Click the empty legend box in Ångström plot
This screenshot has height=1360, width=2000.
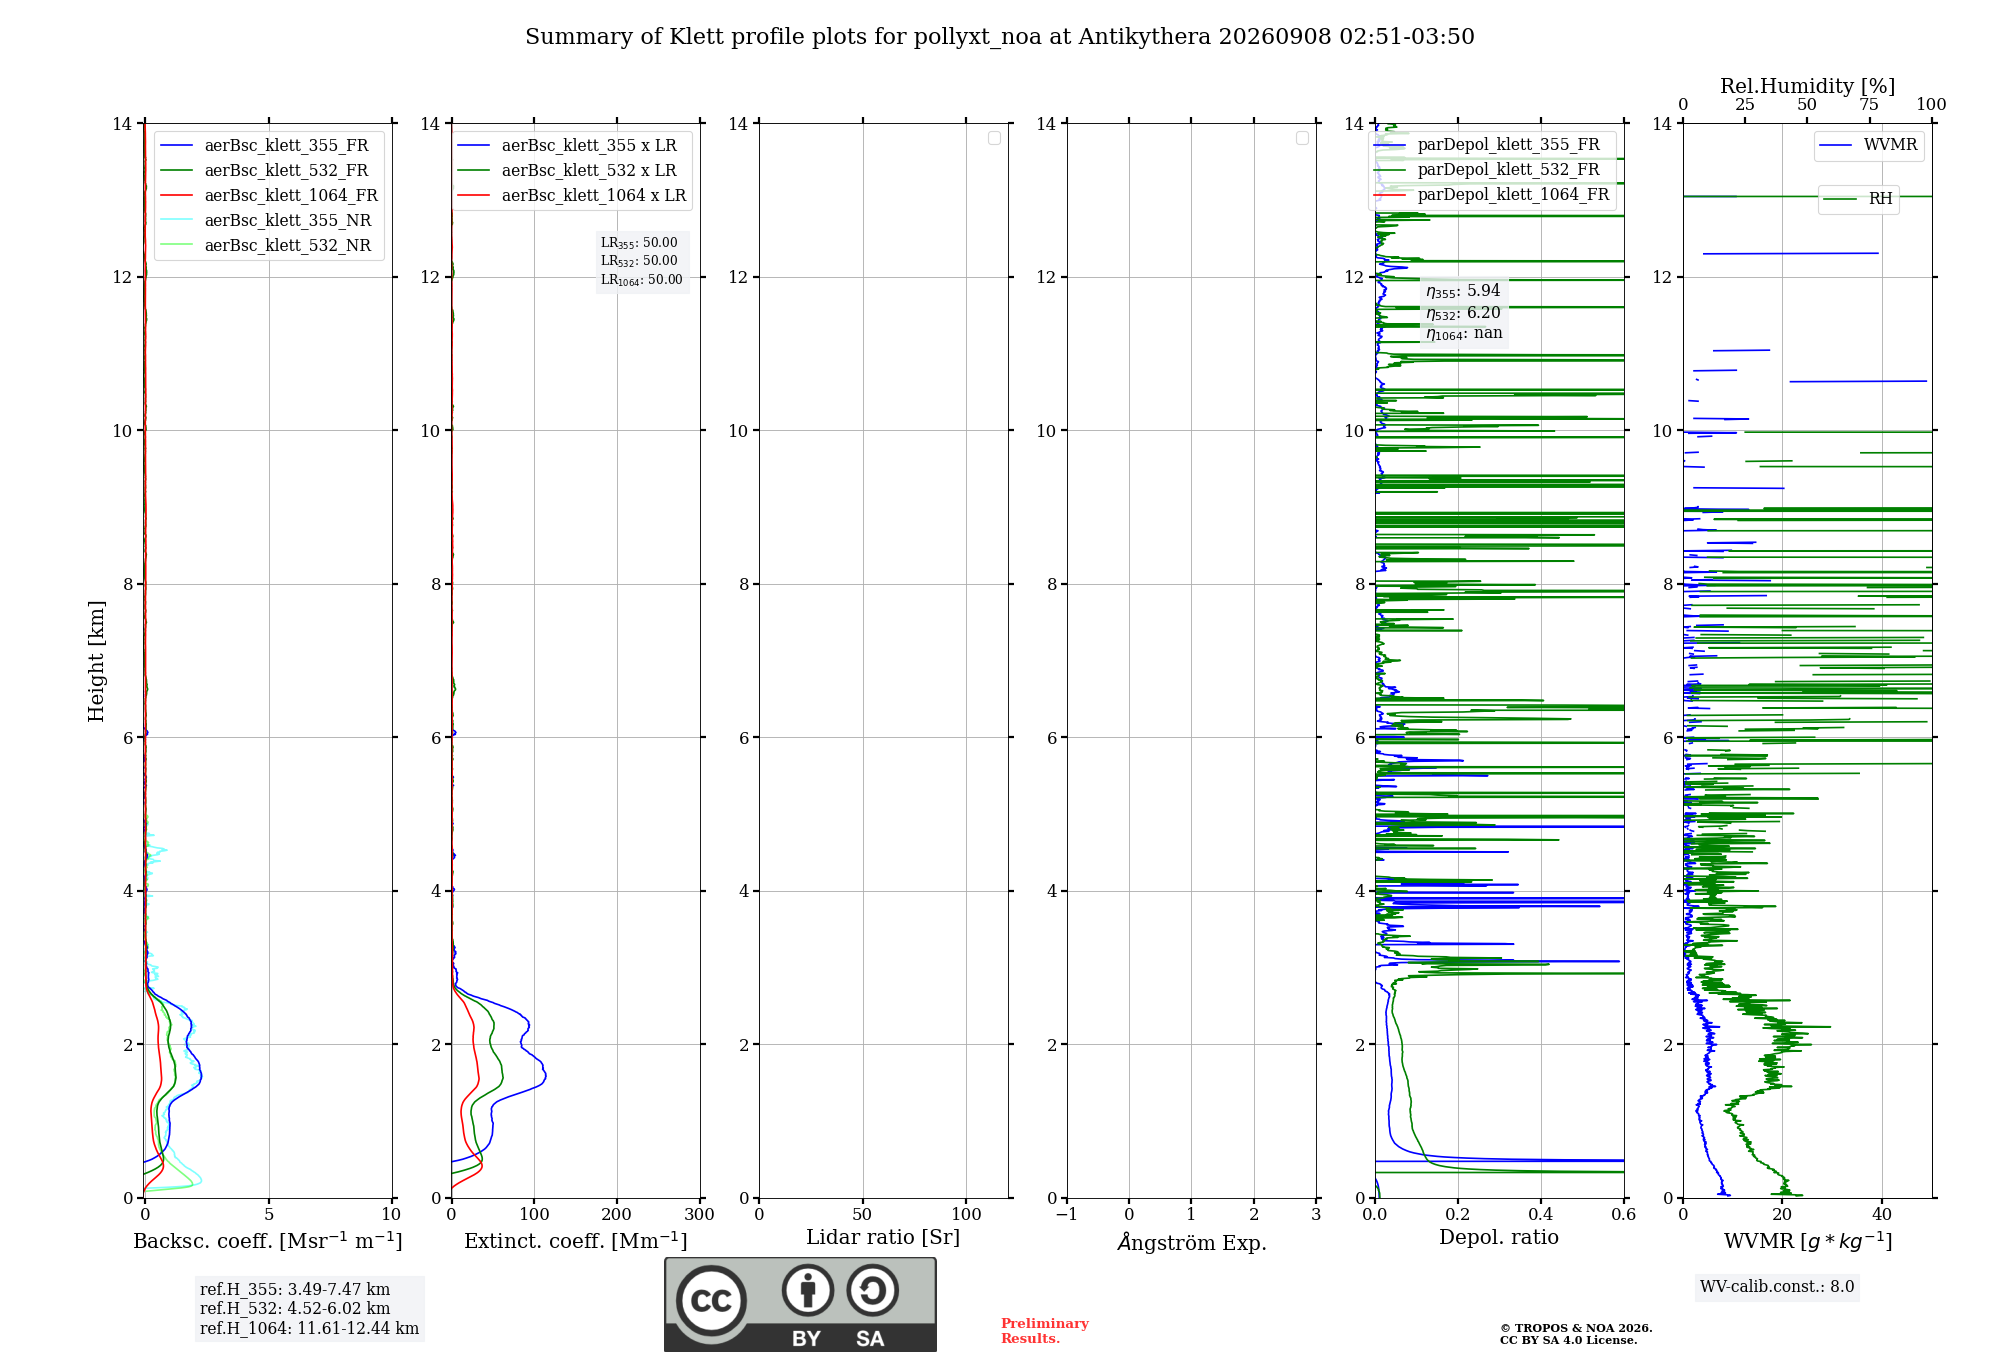(x=1302, y=138)
